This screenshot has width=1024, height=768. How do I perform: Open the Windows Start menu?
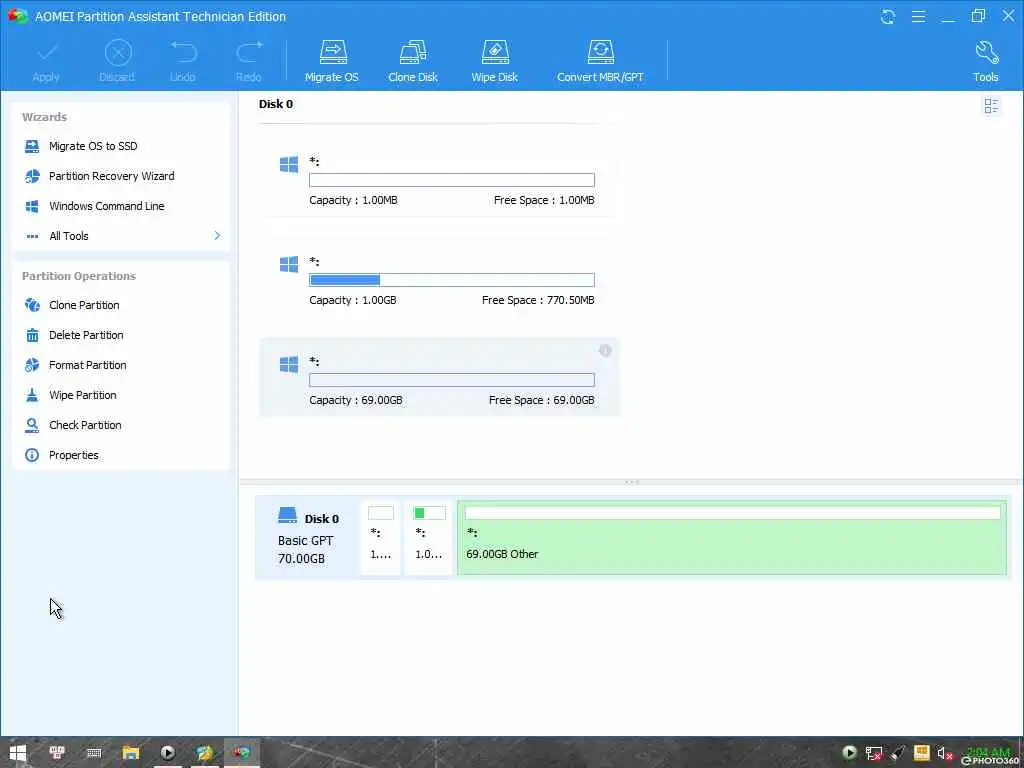[18, 753]
